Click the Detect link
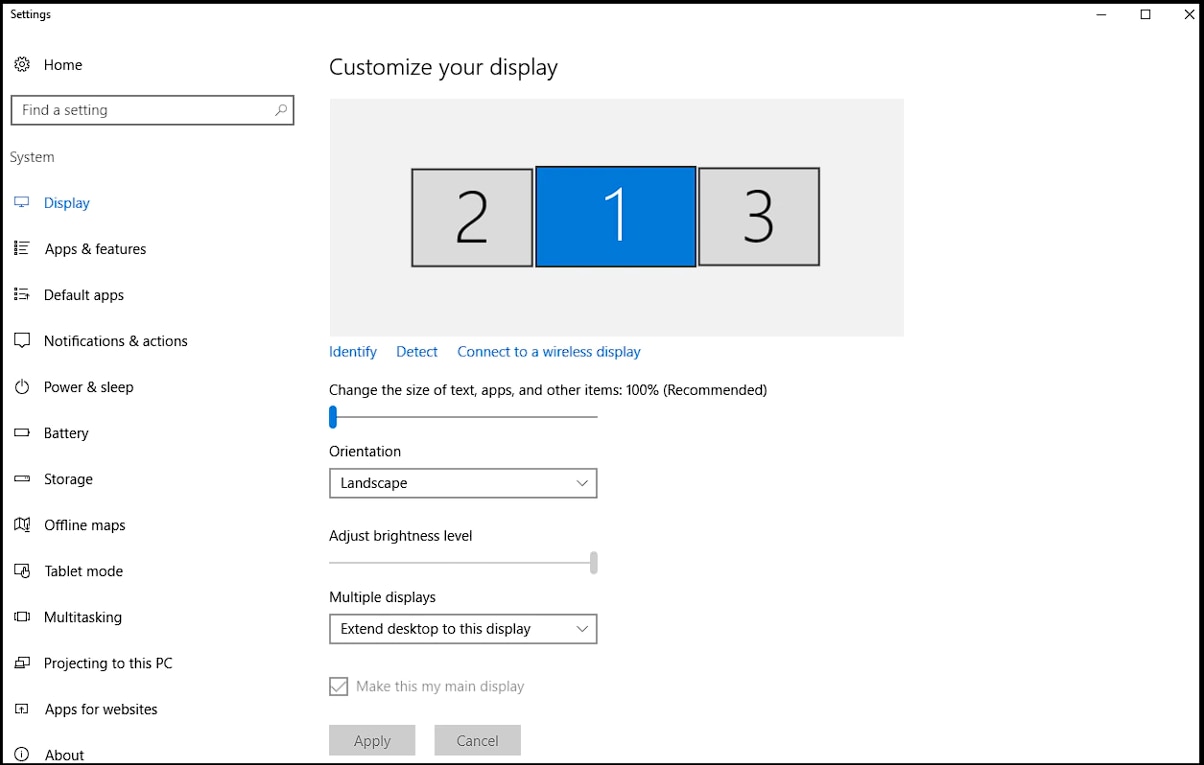Screen dimensions: 1204x765 [x=417, y=351]
